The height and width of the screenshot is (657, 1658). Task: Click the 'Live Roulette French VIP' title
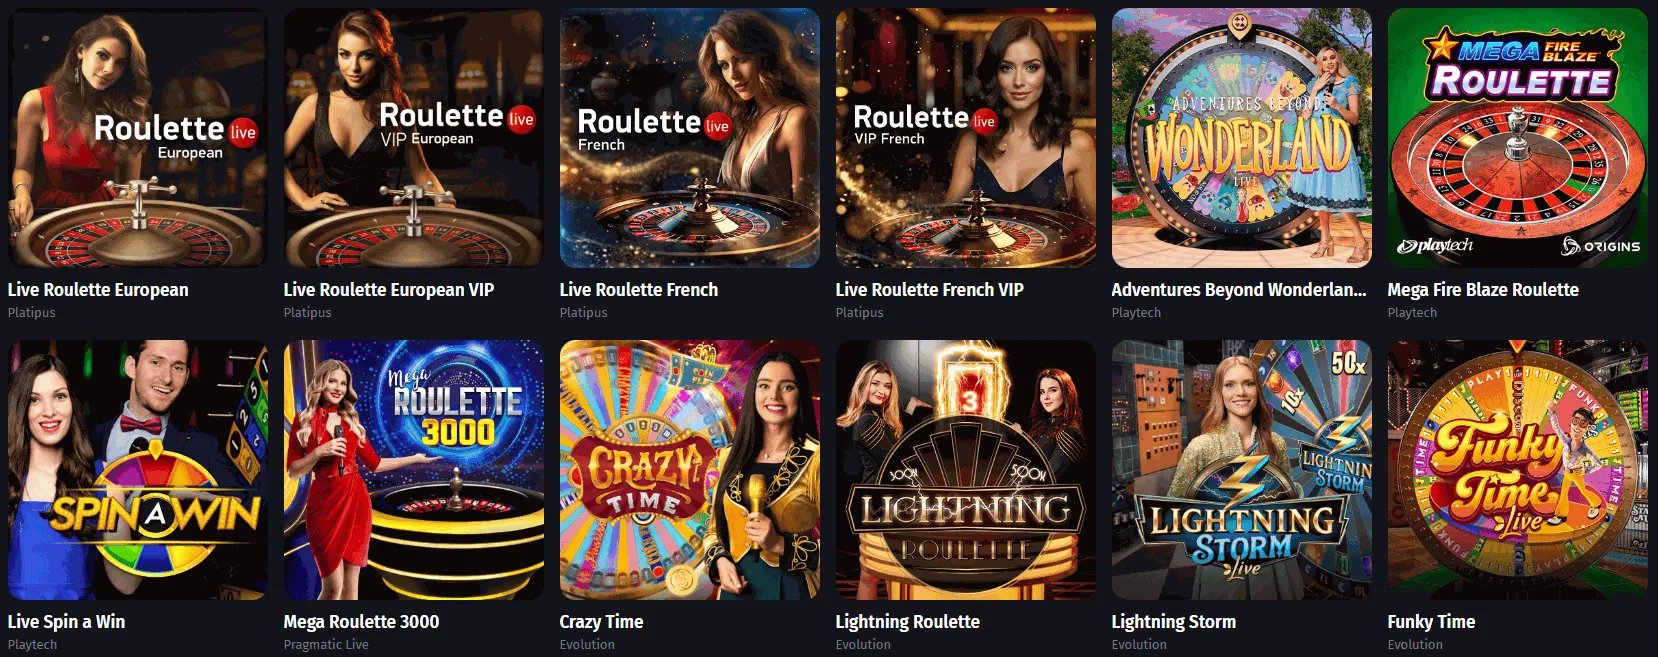[930, 290]
